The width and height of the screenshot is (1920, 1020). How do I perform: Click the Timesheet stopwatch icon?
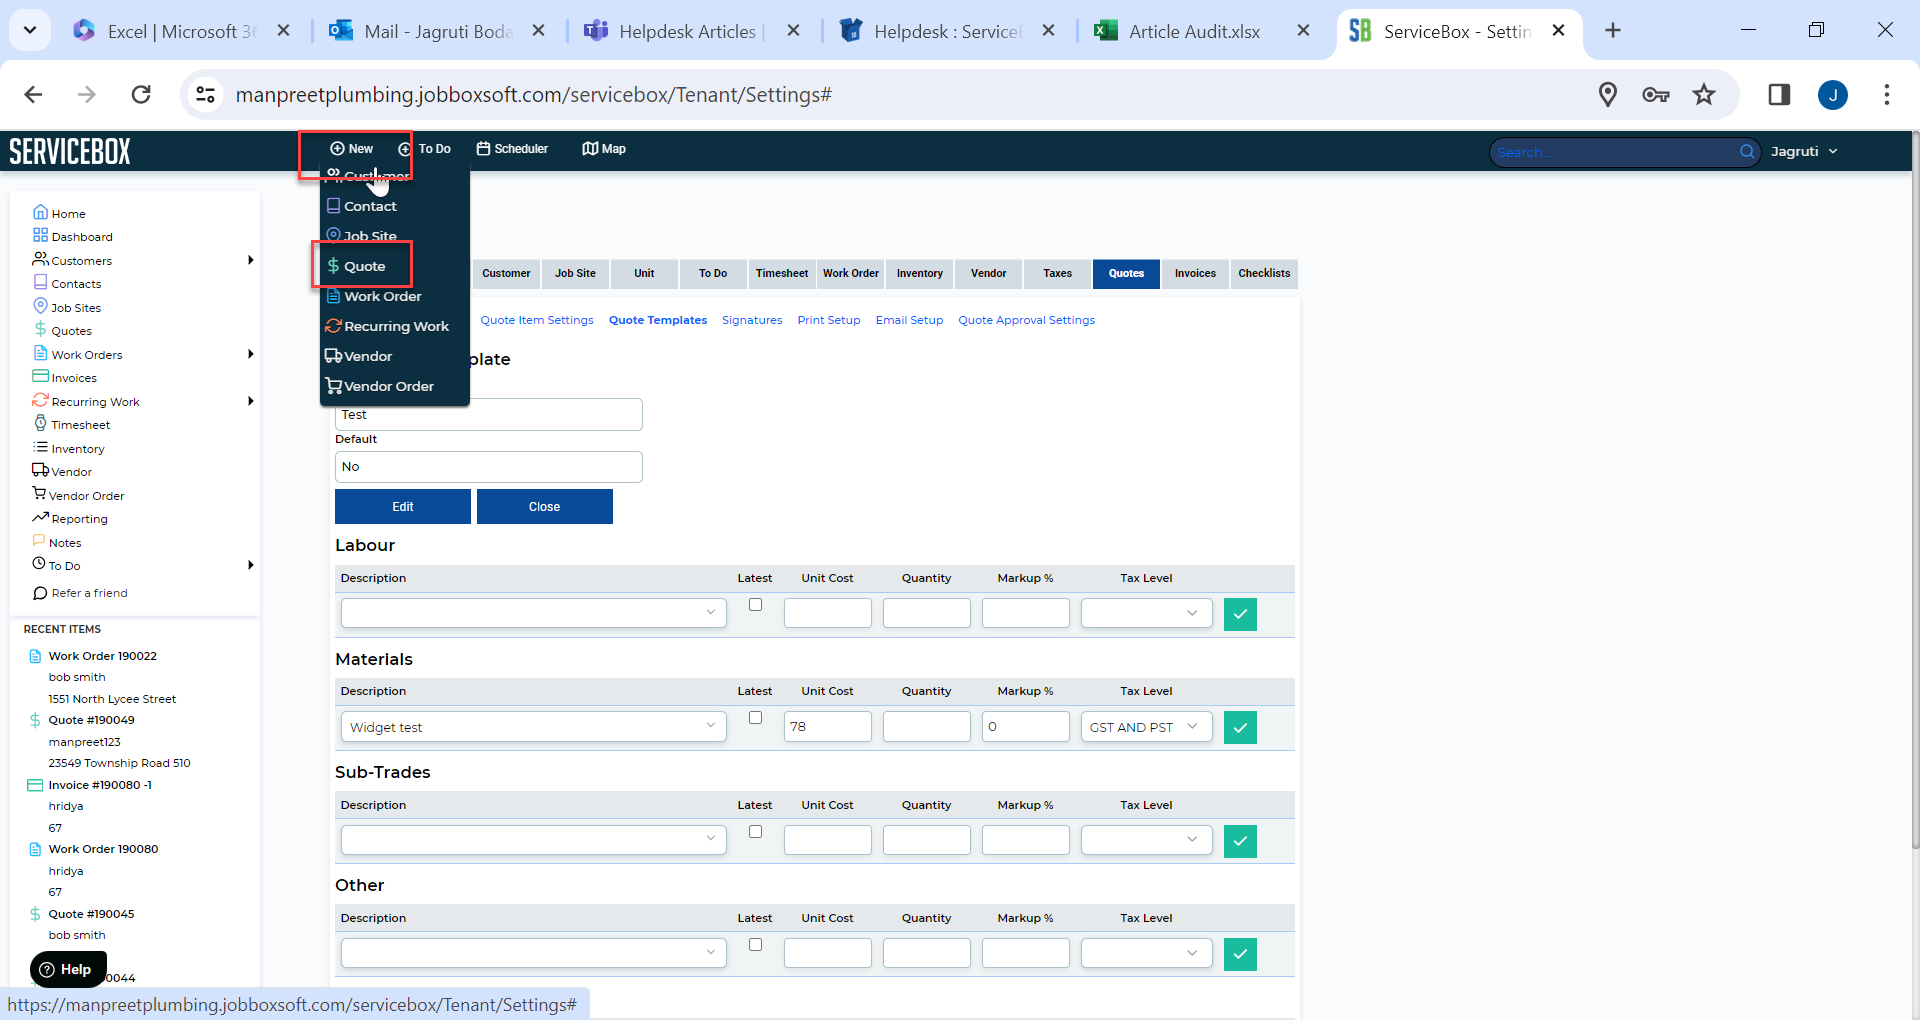click(40, 423)
